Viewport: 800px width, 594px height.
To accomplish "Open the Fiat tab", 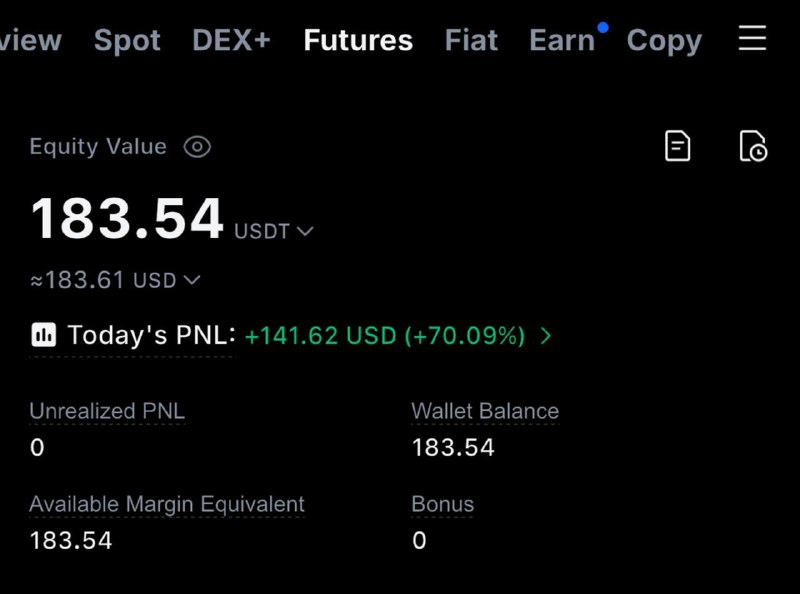I will point(471,40).
